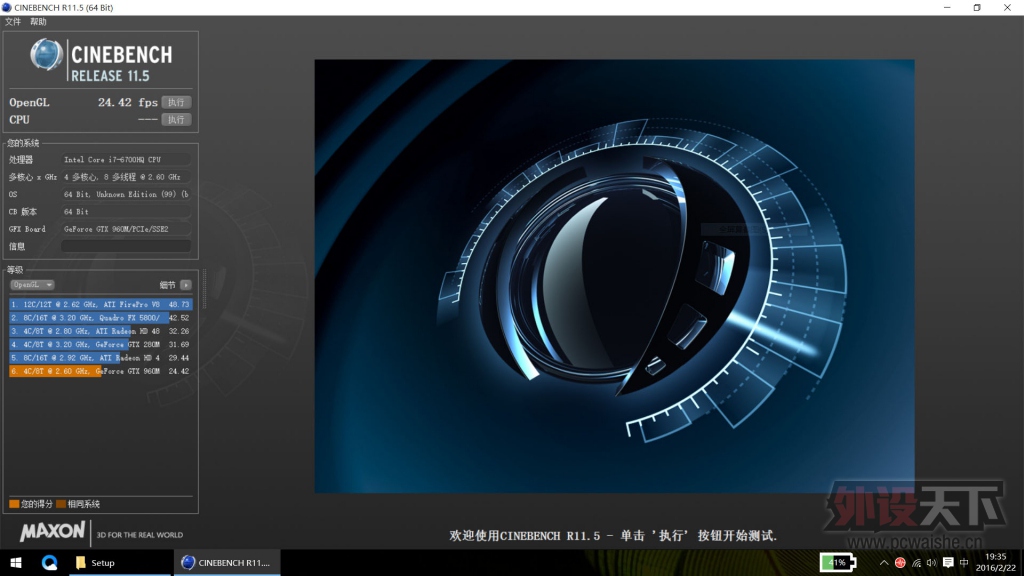1024x576 pixels.
Task: Select ranking row 5, ATI Radeon HD 4
Action: pyautogui.click(x=101, y=358)
